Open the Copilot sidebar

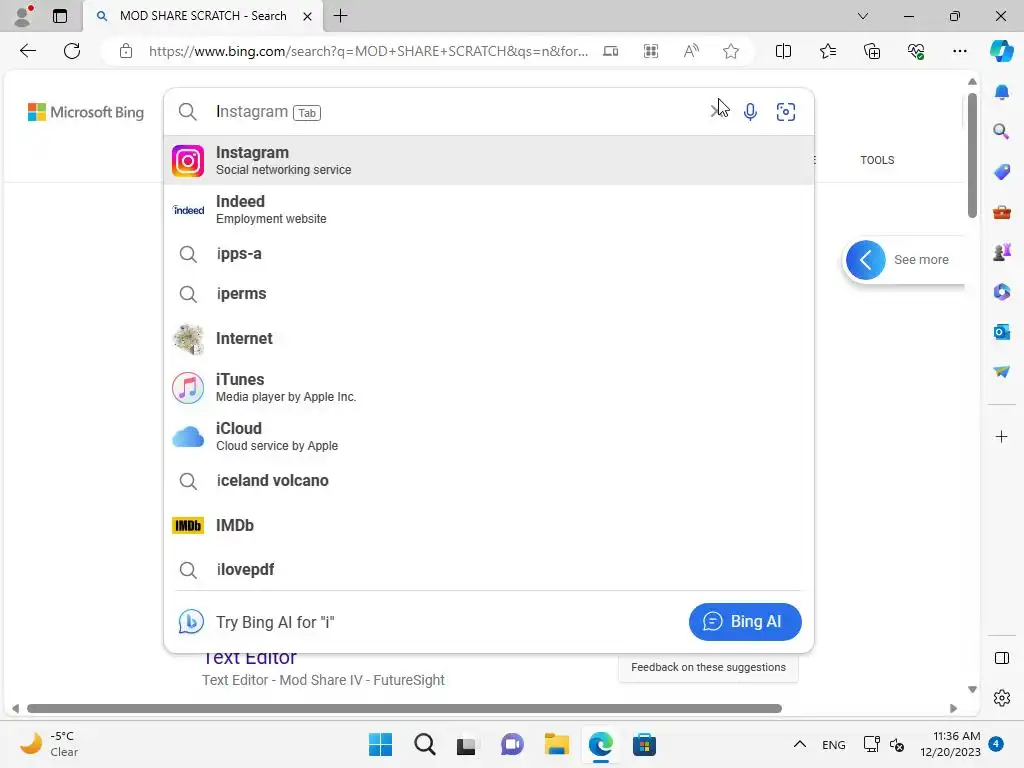pos(1001,51)
